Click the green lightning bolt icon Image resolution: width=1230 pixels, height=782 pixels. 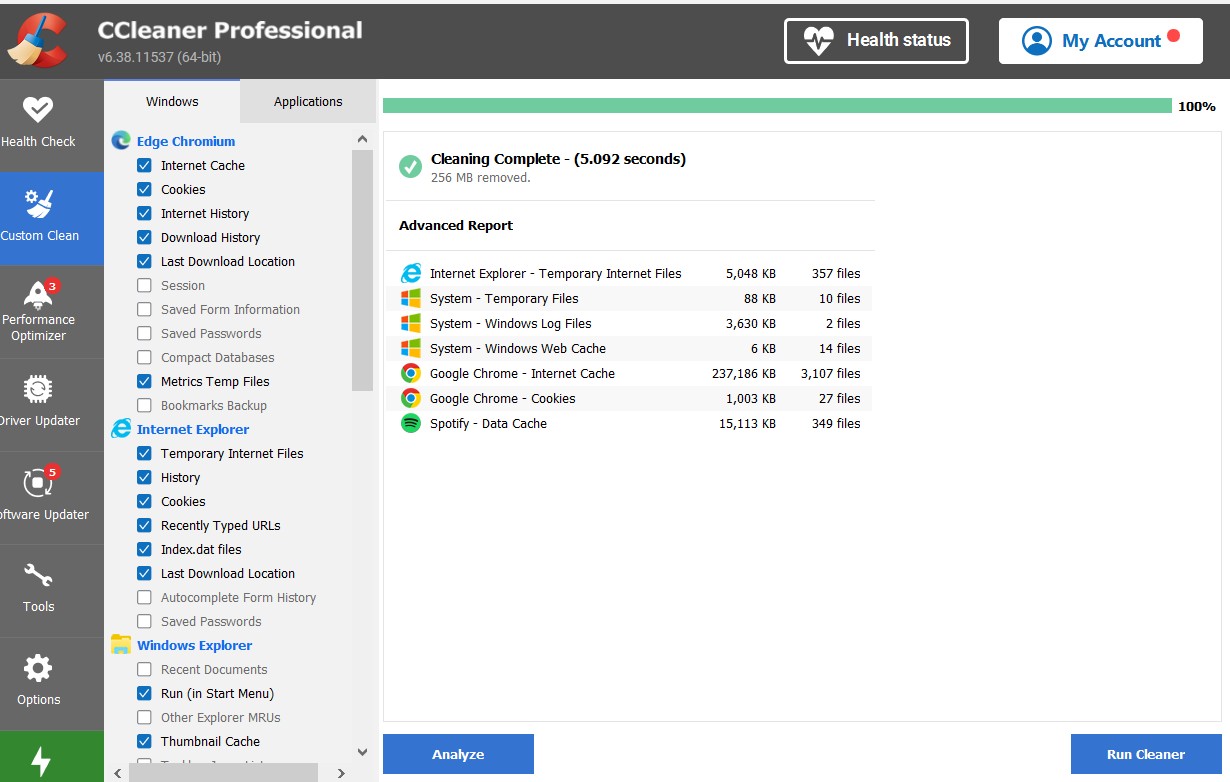pos(41,761)
